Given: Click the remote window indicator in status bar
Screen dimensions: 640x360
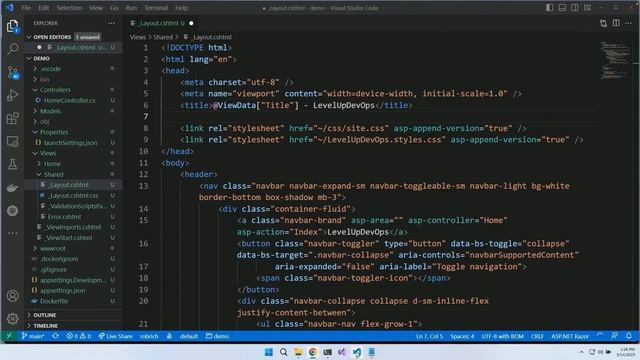Looking at the screenshot, I should [x=9, y=336].
